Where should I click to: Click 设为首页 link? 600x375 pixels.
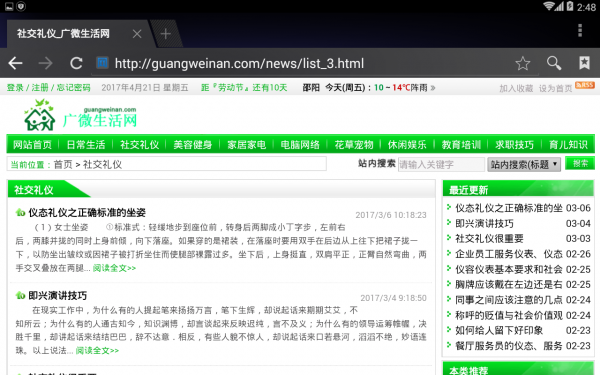point(556,88)
